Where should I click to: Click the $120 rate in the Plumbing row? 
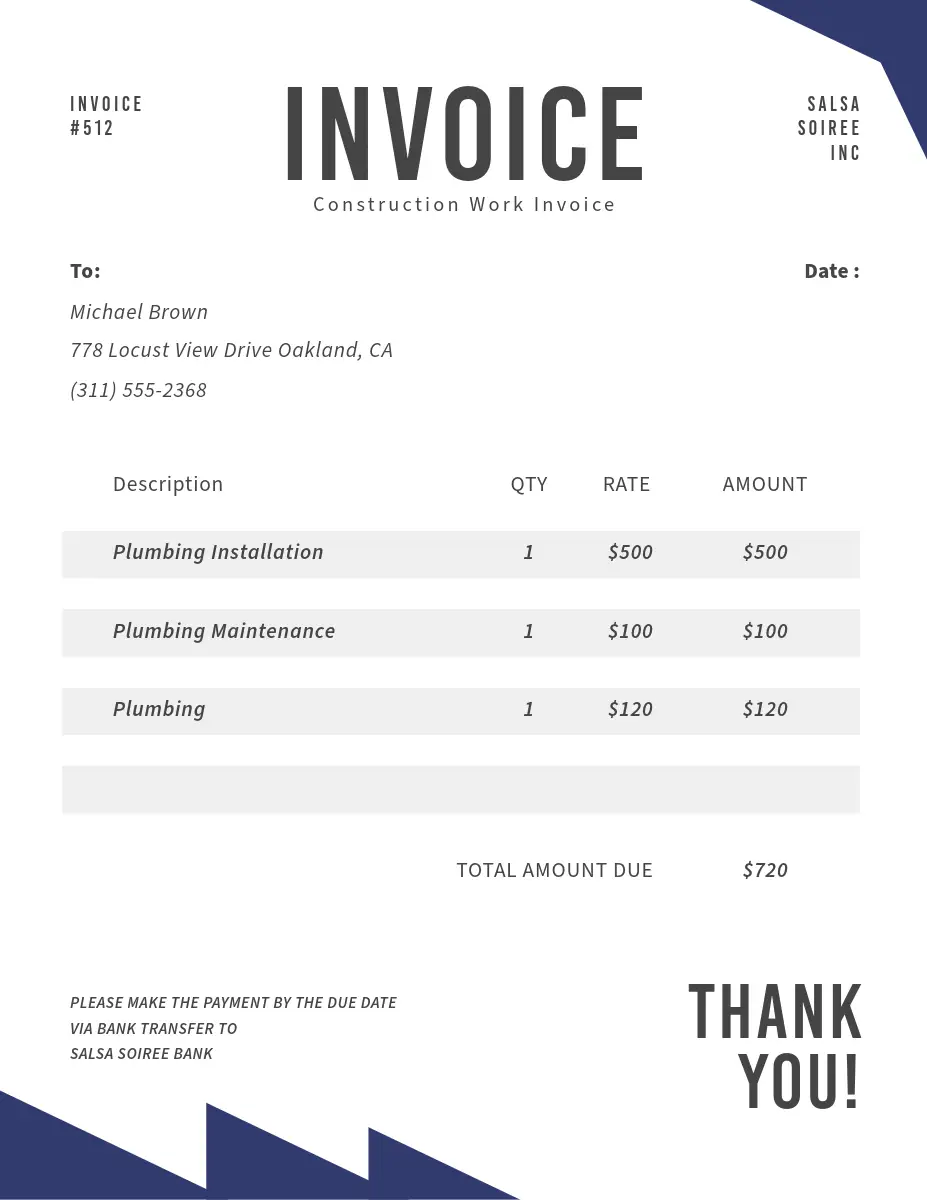pos(630,709)
